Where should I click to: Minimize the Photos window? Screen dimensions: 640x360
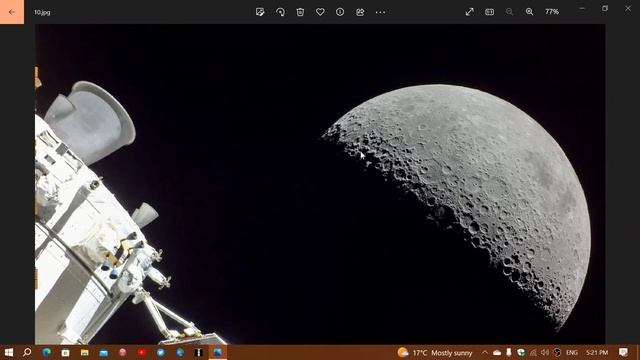coord(582,8)
